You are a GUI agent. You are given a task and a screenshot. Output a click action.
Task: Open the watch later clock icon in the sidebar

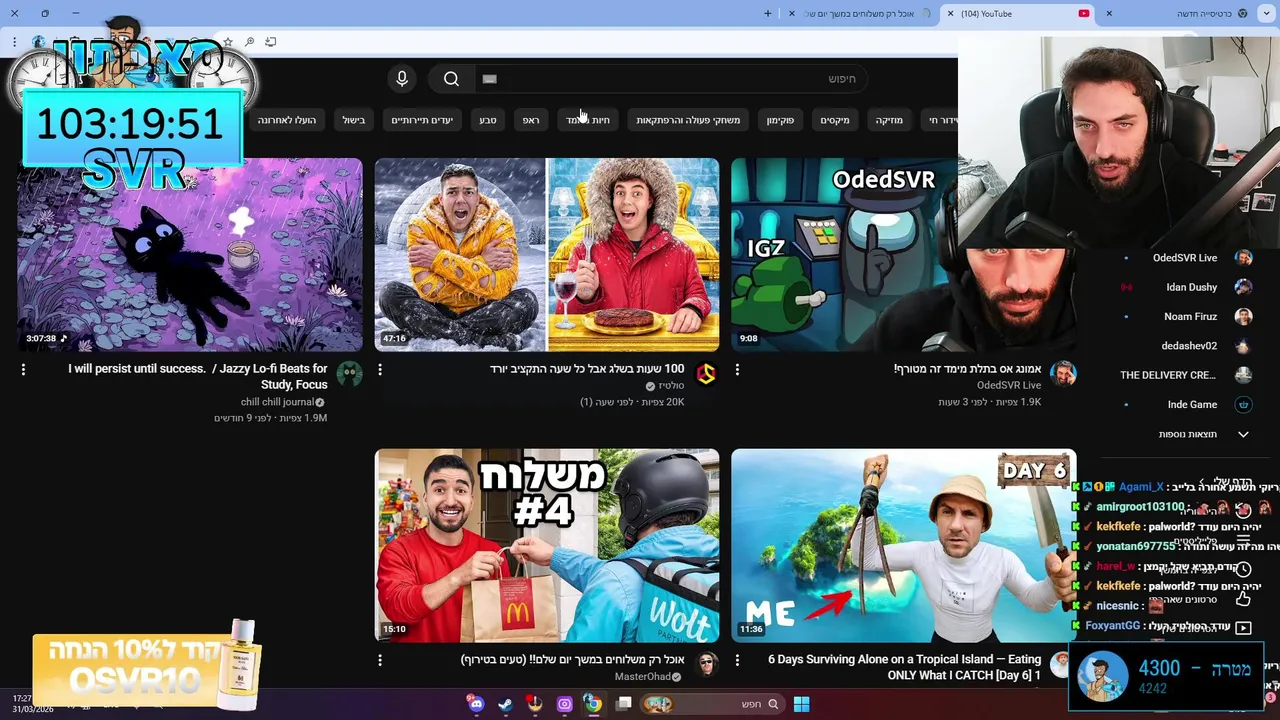point(1243,569)
